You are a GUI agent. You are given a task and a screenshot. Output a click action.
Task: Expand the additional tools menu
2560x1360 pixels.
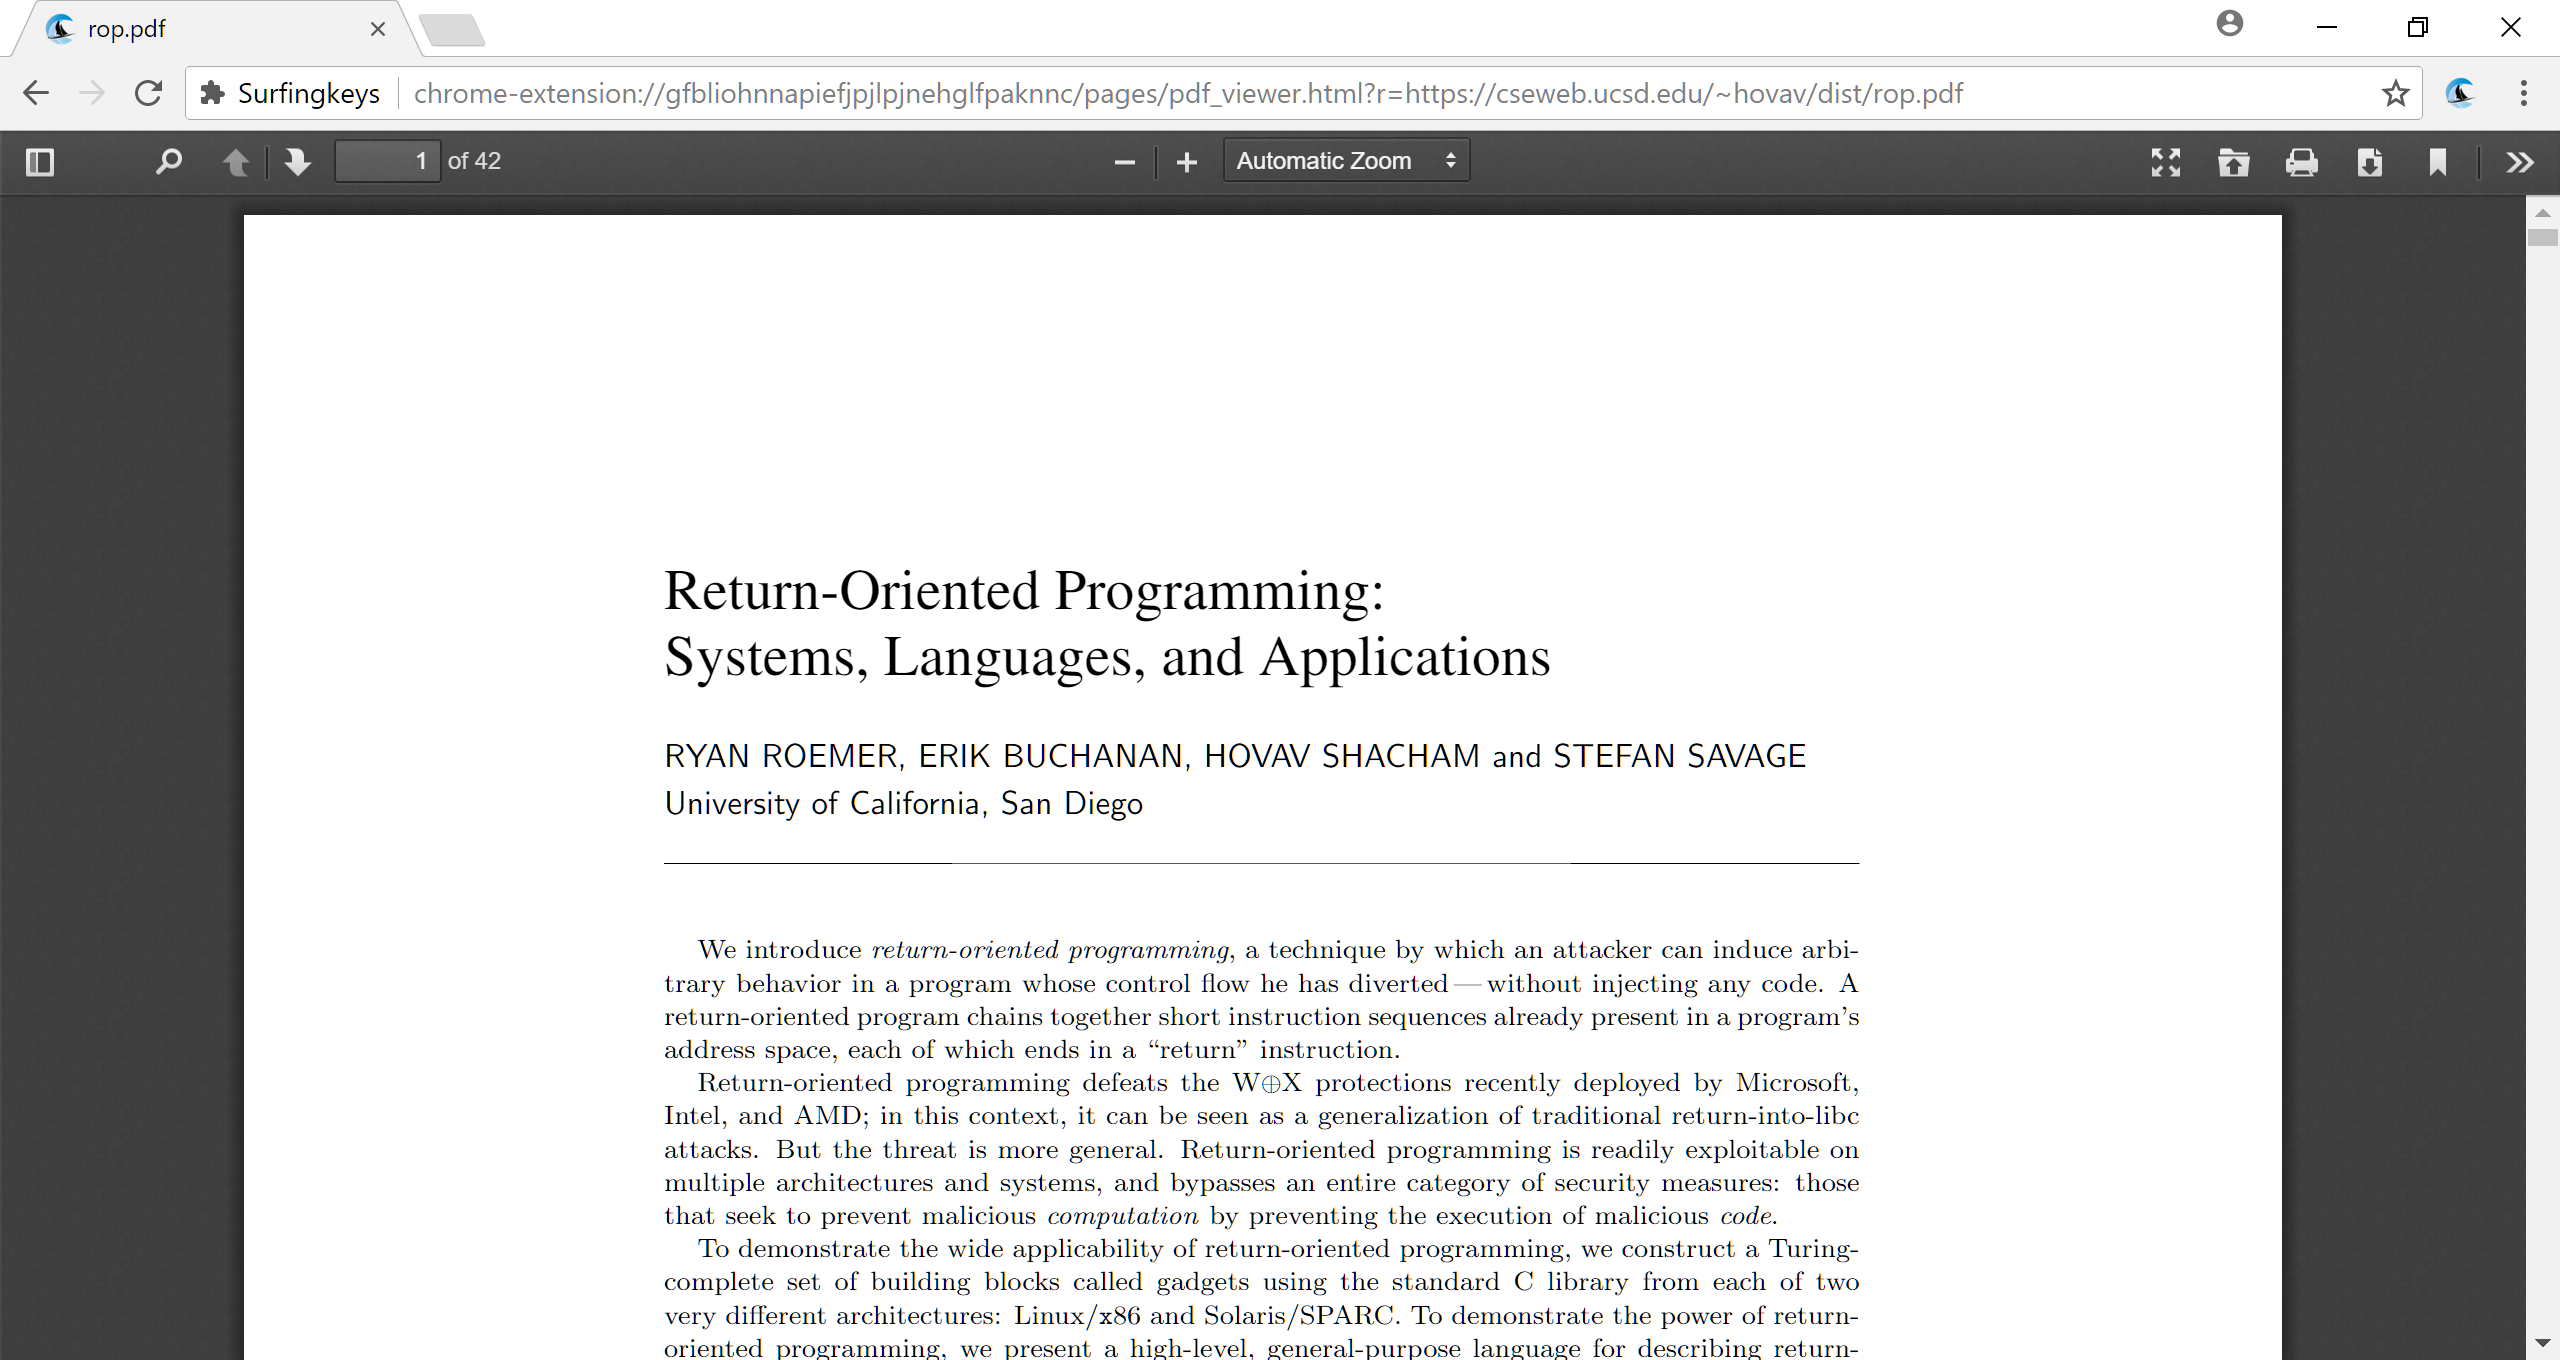[x=2519, y=160]
